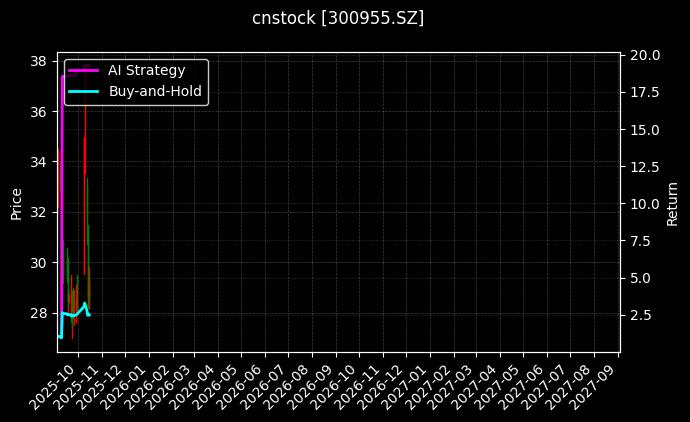
Task: Click the 2026-12 date tick label
Action: tap(383, 384)
